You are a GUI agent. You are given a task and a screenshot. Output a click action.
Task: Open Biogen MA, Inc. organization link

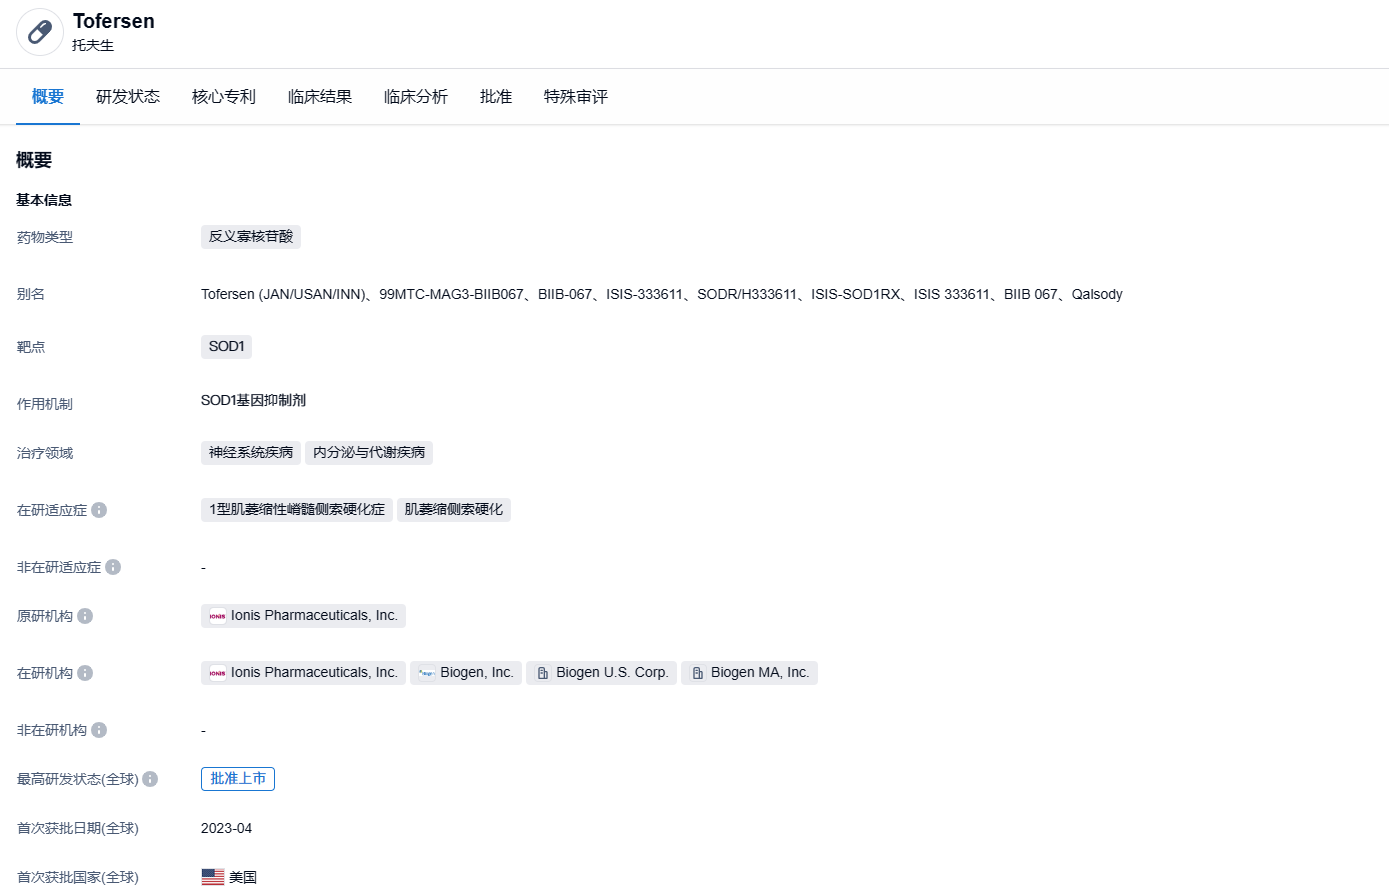[749, 673]
